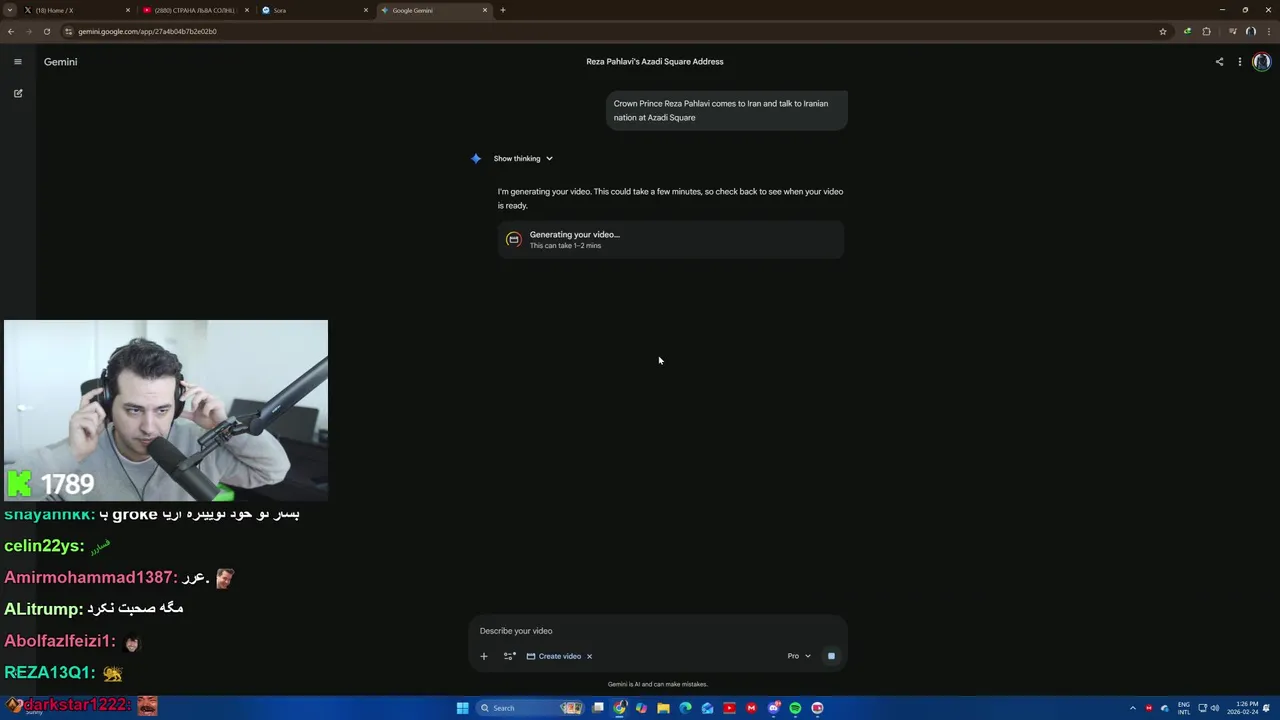The height and width of the screenshot is (720, 1280).
Task: Click the Gemini logo text in header
Action: (60, 62)
